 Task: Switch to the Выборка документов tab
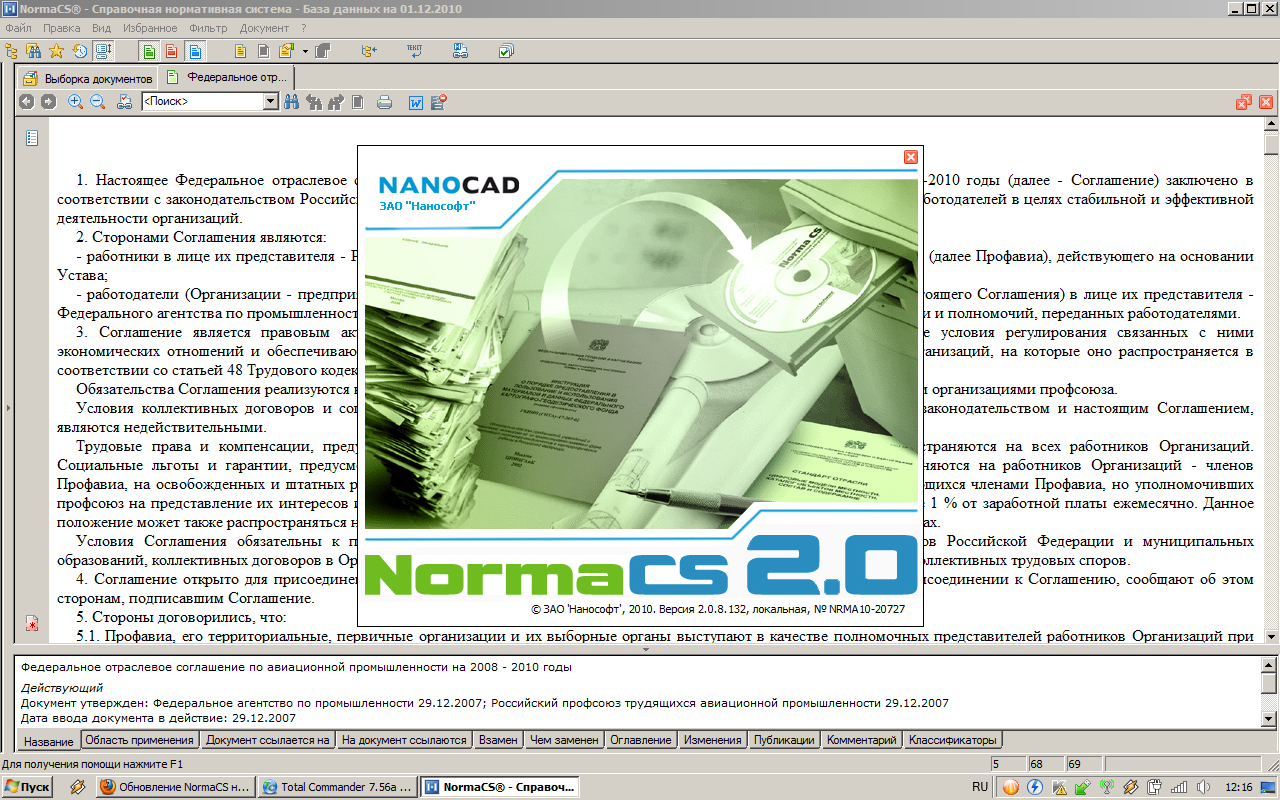[88, 78]
